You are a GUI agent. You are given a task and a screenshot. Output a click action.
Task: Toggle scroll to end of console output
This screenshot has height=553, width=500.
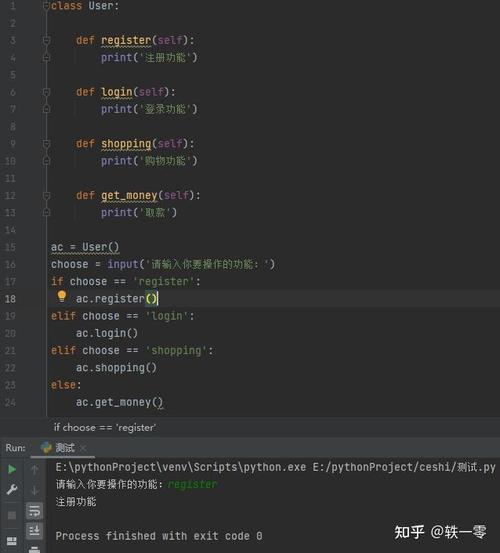[35, 531]
